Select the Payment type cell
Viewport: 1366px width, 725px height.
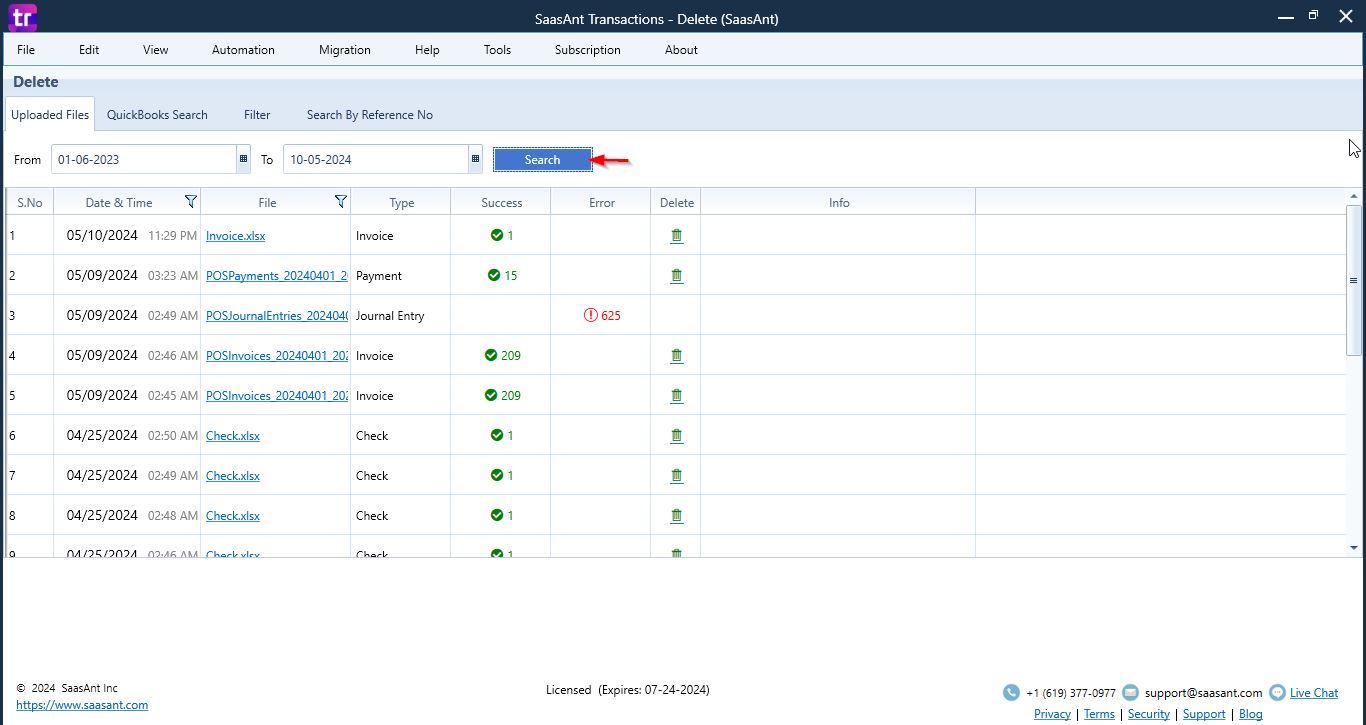[x=401, y=275]
